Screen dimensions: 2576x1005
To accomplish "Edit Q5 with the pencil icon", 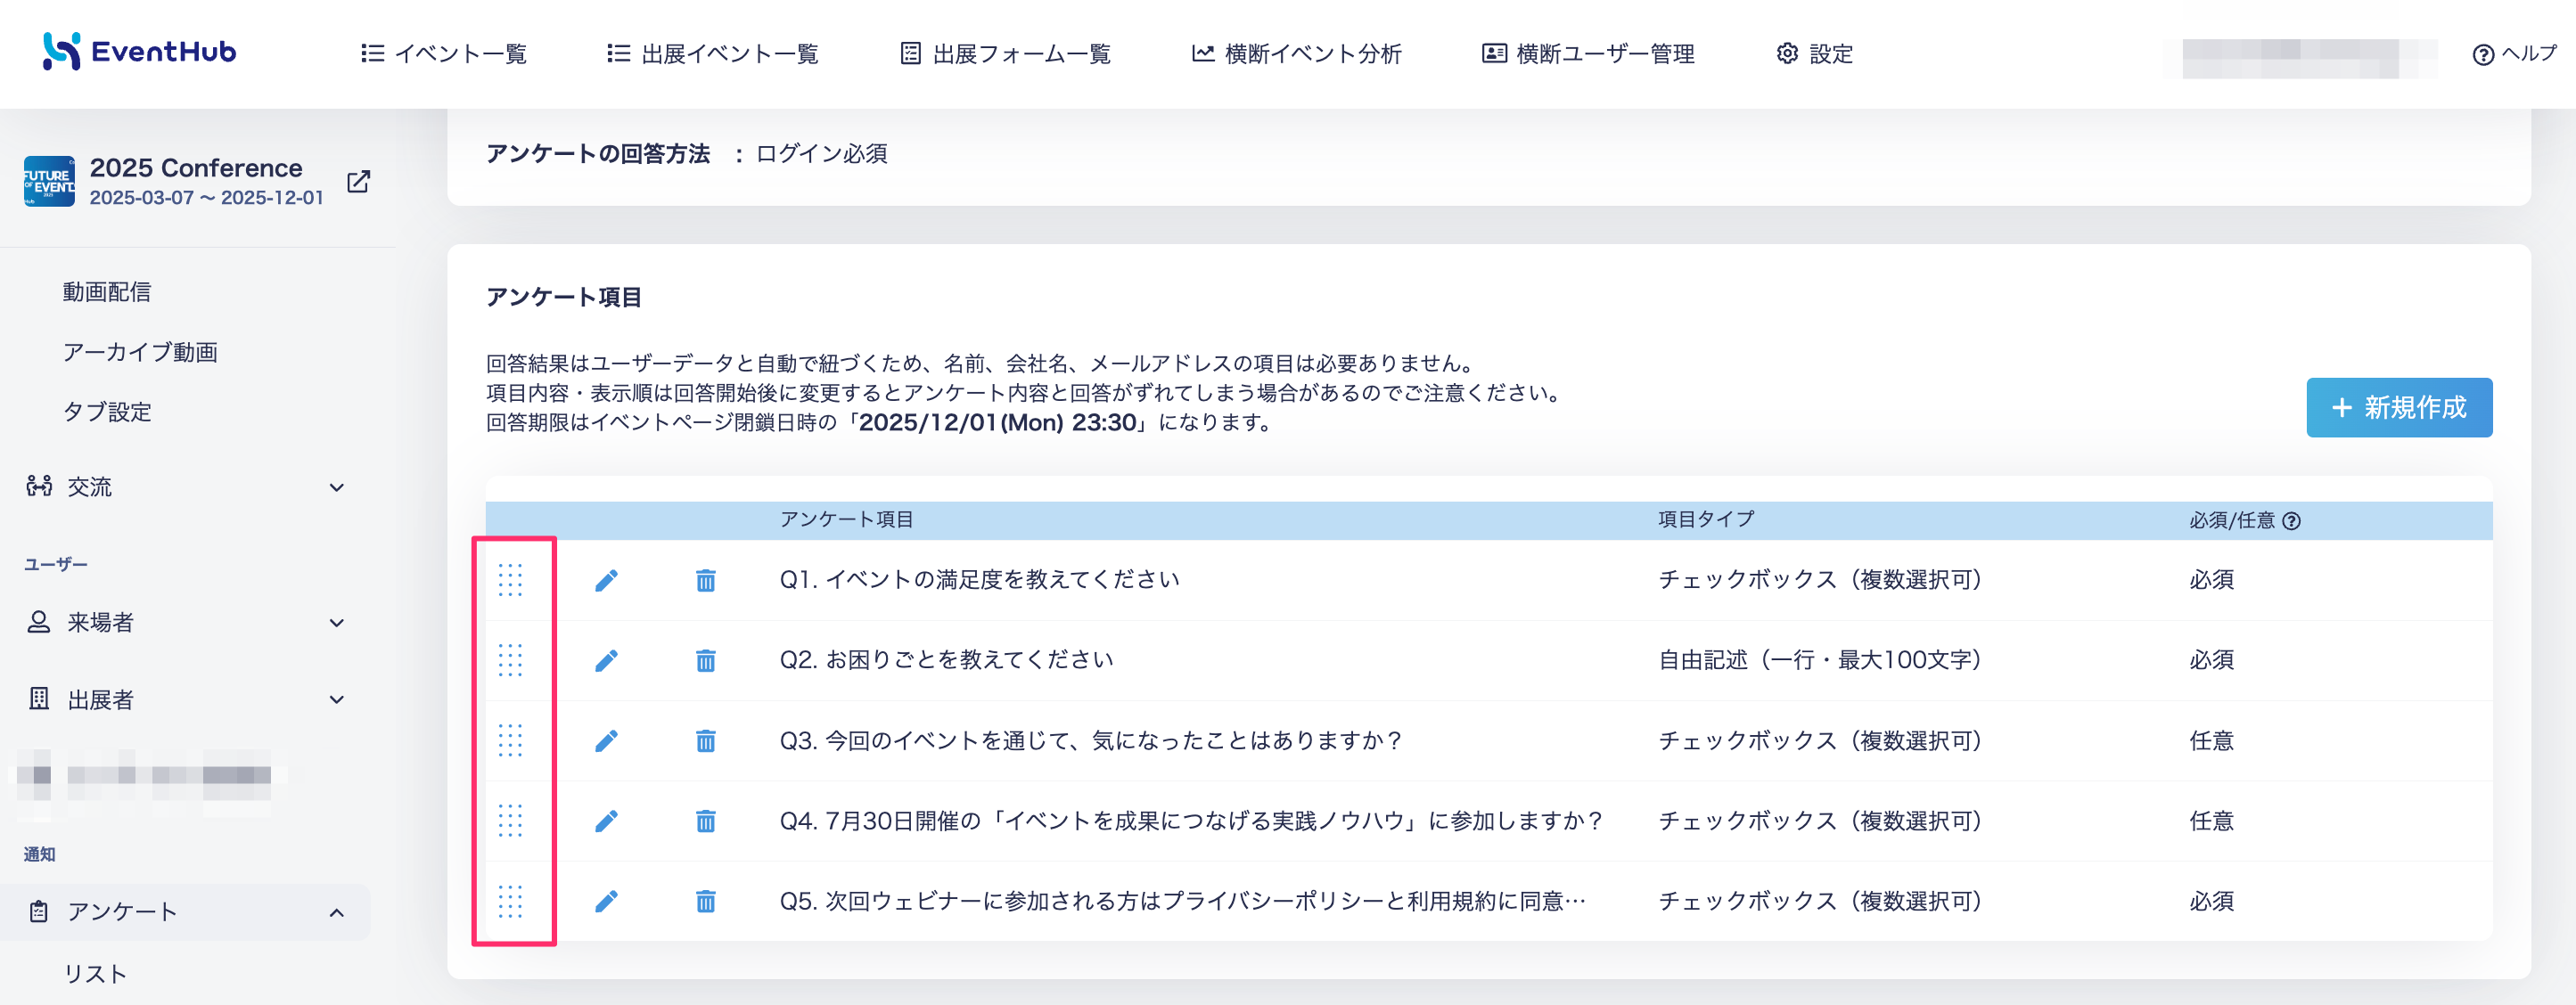I will coord(606,902).
